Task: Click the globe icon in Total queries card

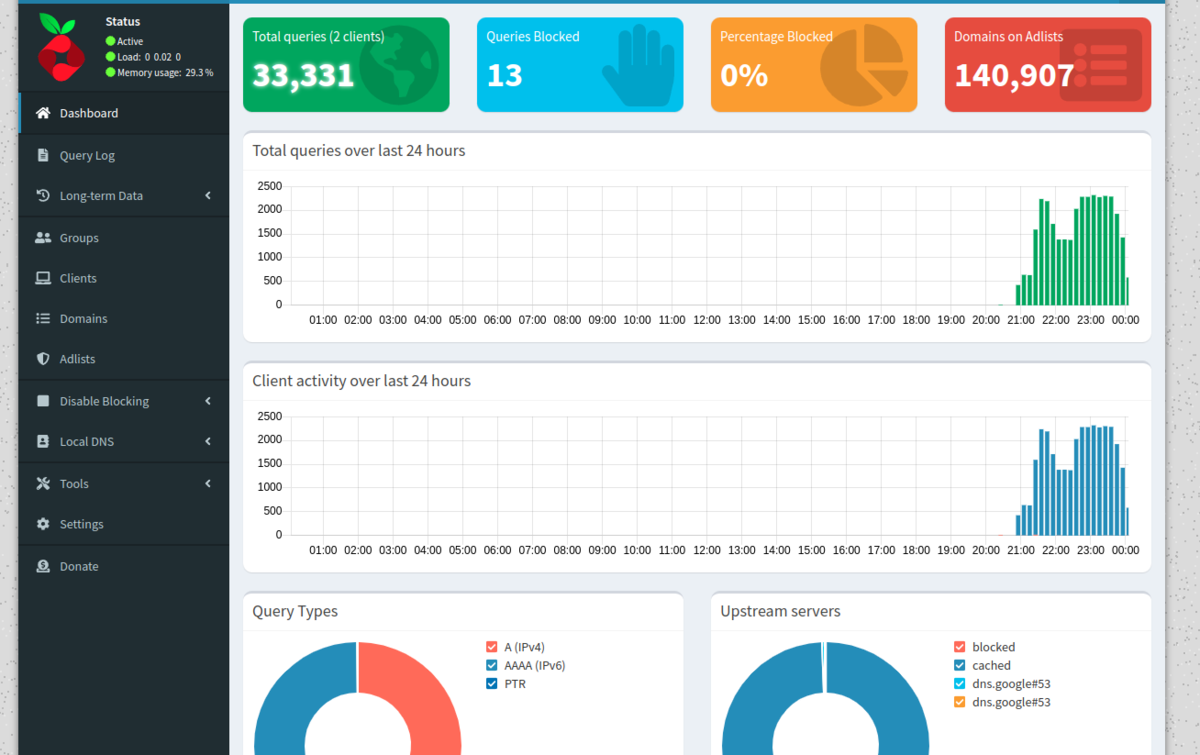Action: [398, 65]
